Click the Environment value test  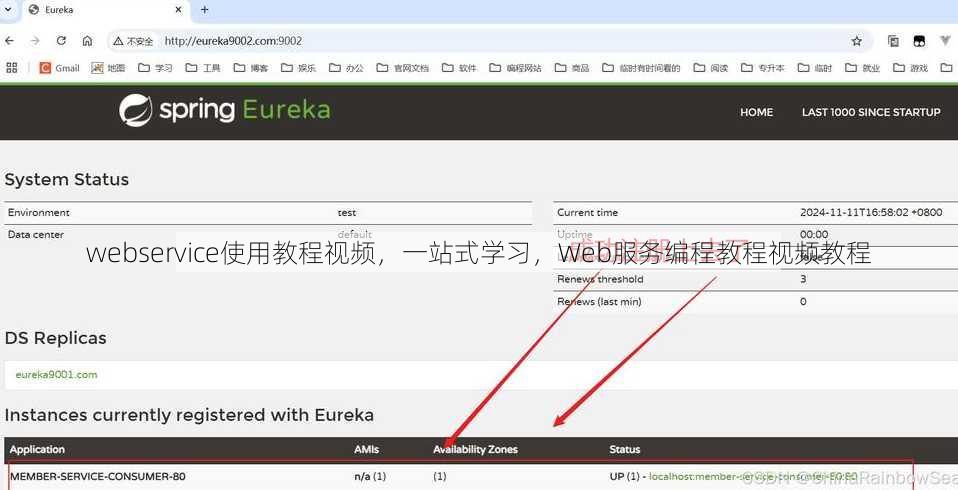[x=346, y=213]
